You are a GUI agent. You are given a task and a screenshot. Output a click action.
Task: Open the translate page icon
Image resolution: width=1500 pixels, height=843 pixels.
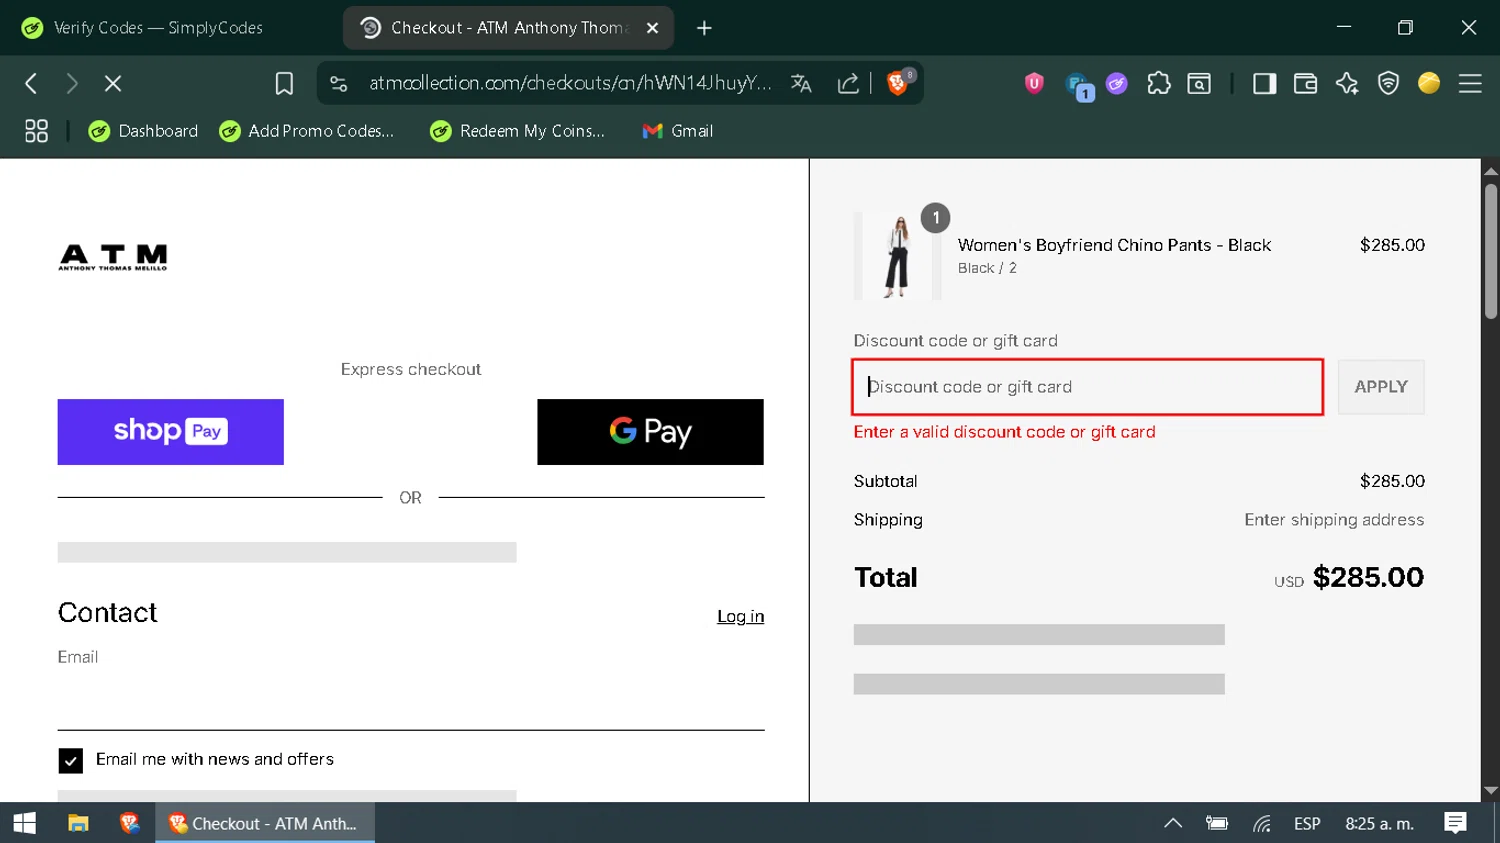tap(801, 84)
